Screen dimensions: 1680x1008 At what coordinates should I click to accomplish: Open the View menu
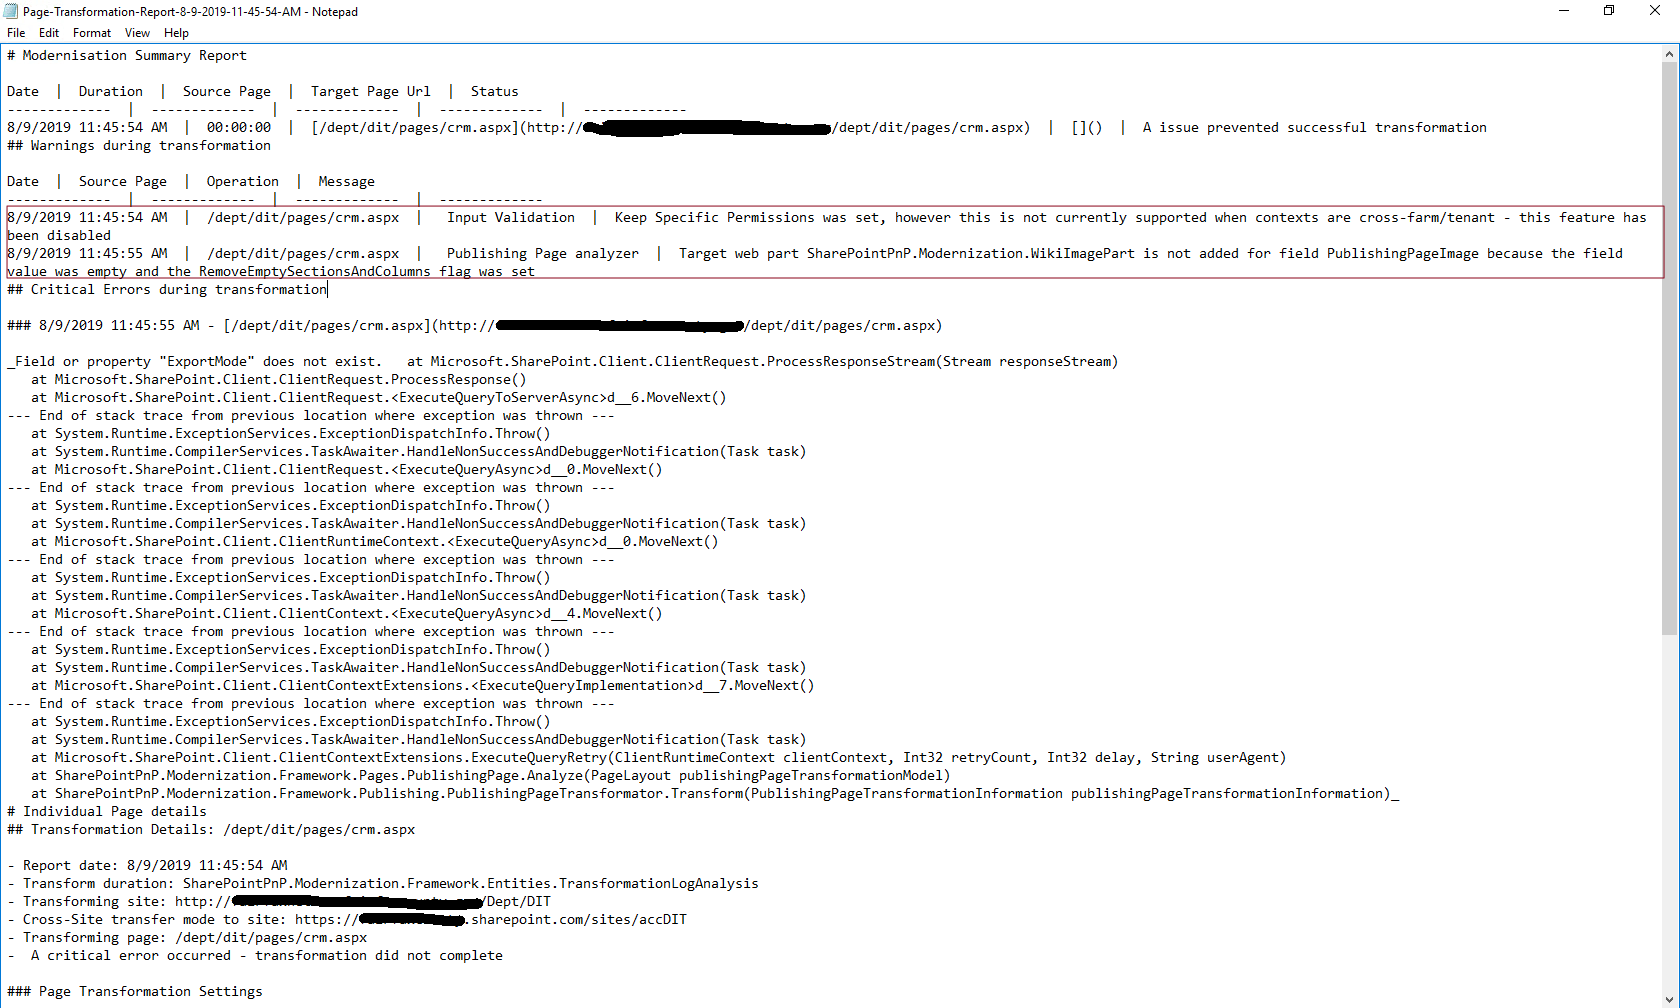click(x=138, y=33)
